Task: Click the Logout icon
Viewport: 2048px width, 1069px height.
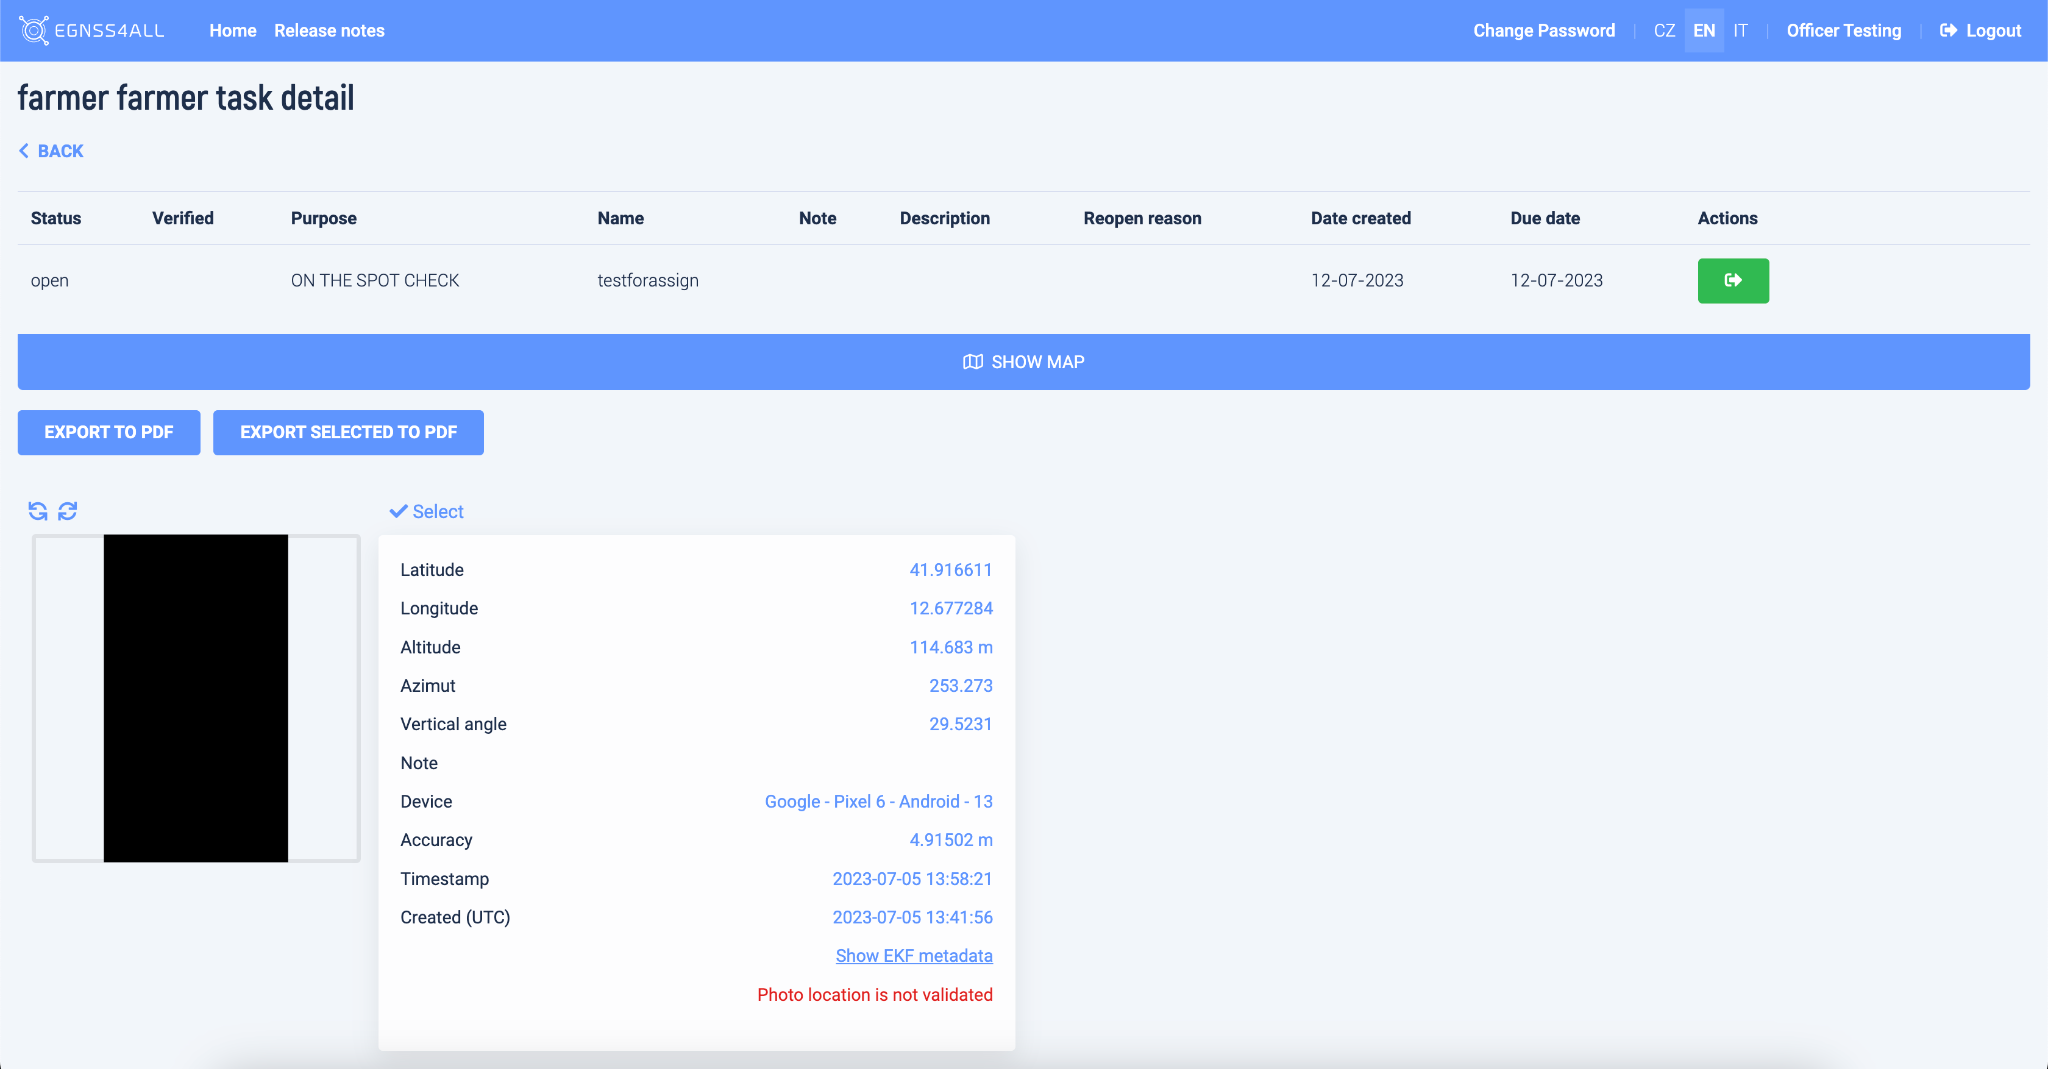Action: click(1948, 31)
